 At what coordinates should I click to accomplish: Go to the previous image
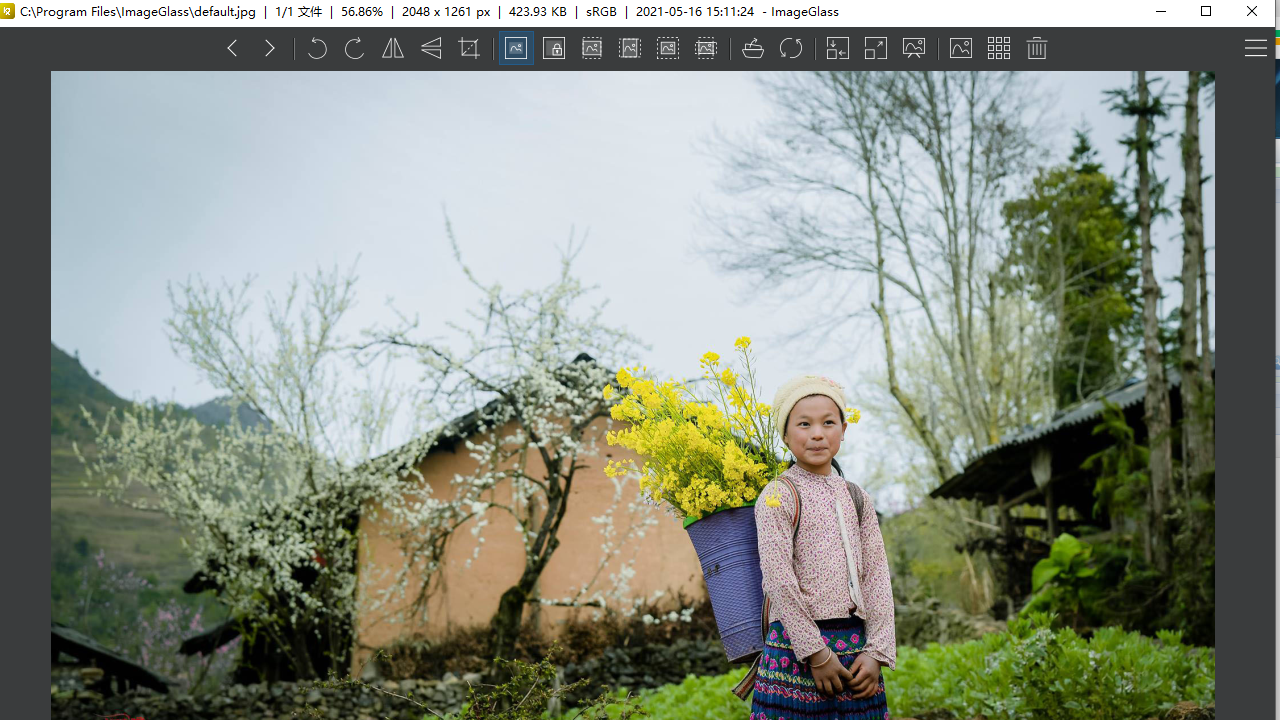point(232,48)
